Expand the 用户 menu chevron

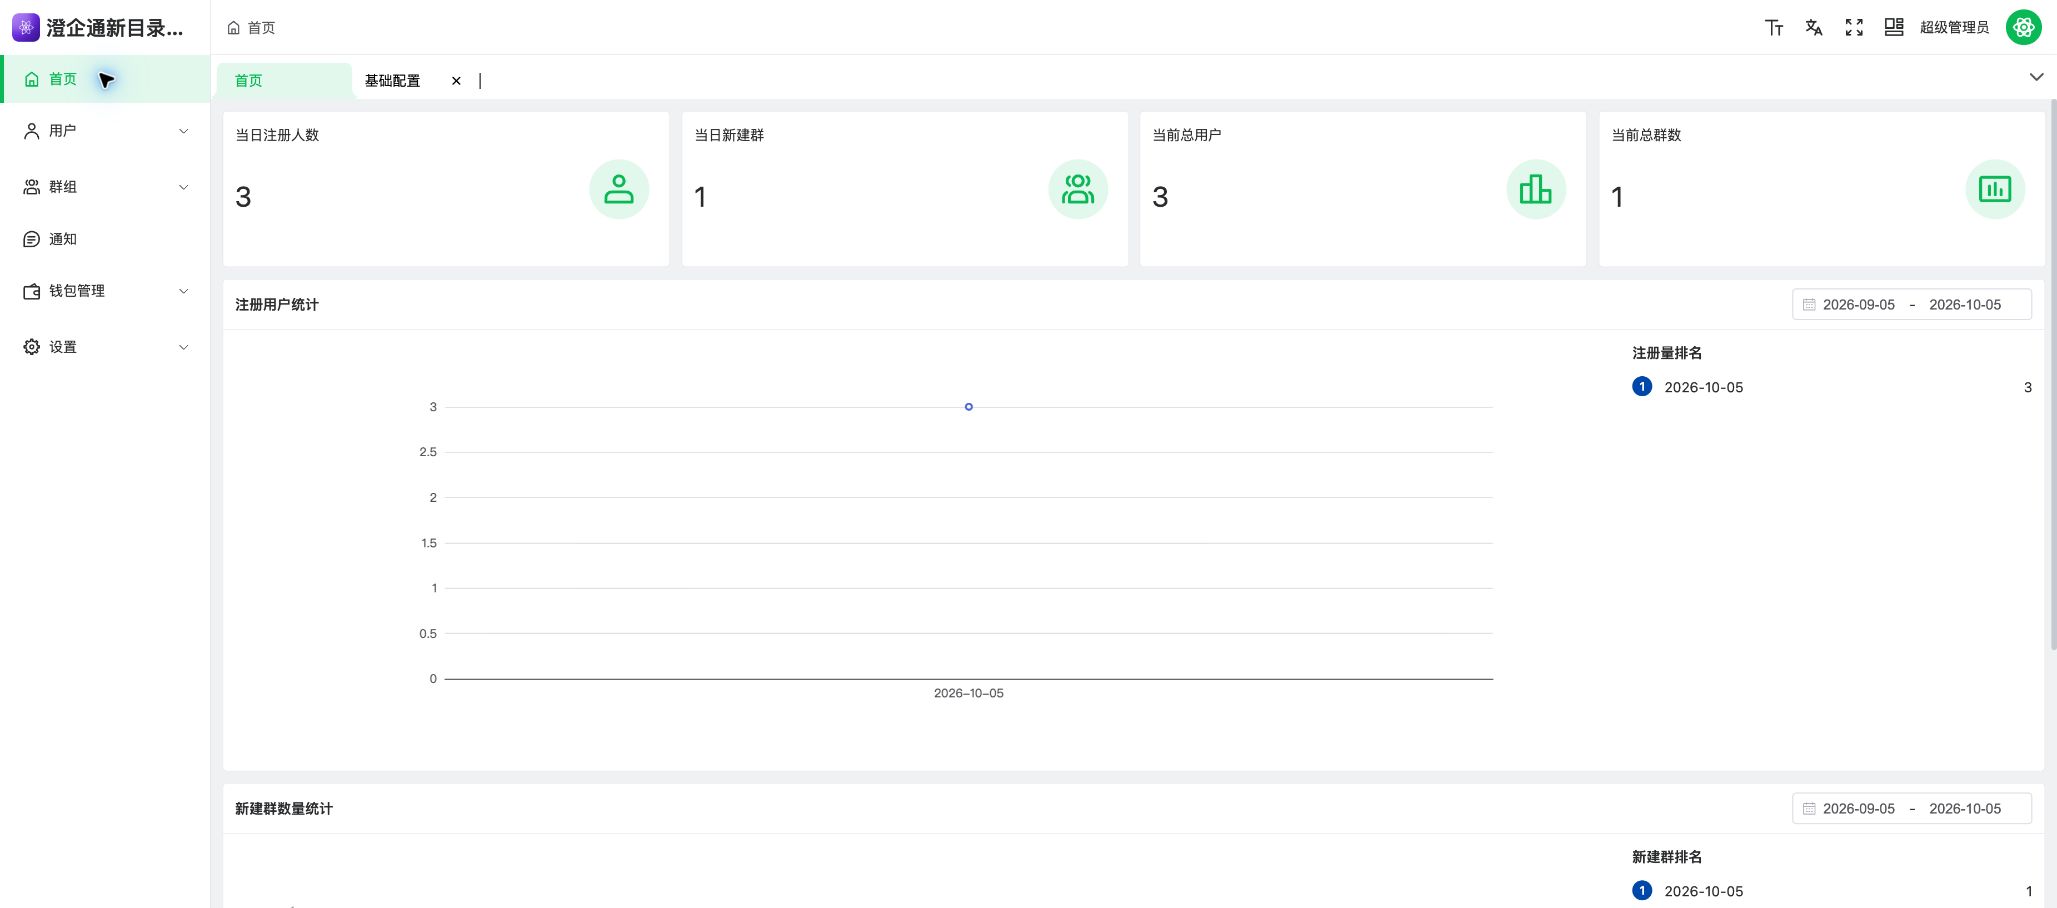click(184, 131)
